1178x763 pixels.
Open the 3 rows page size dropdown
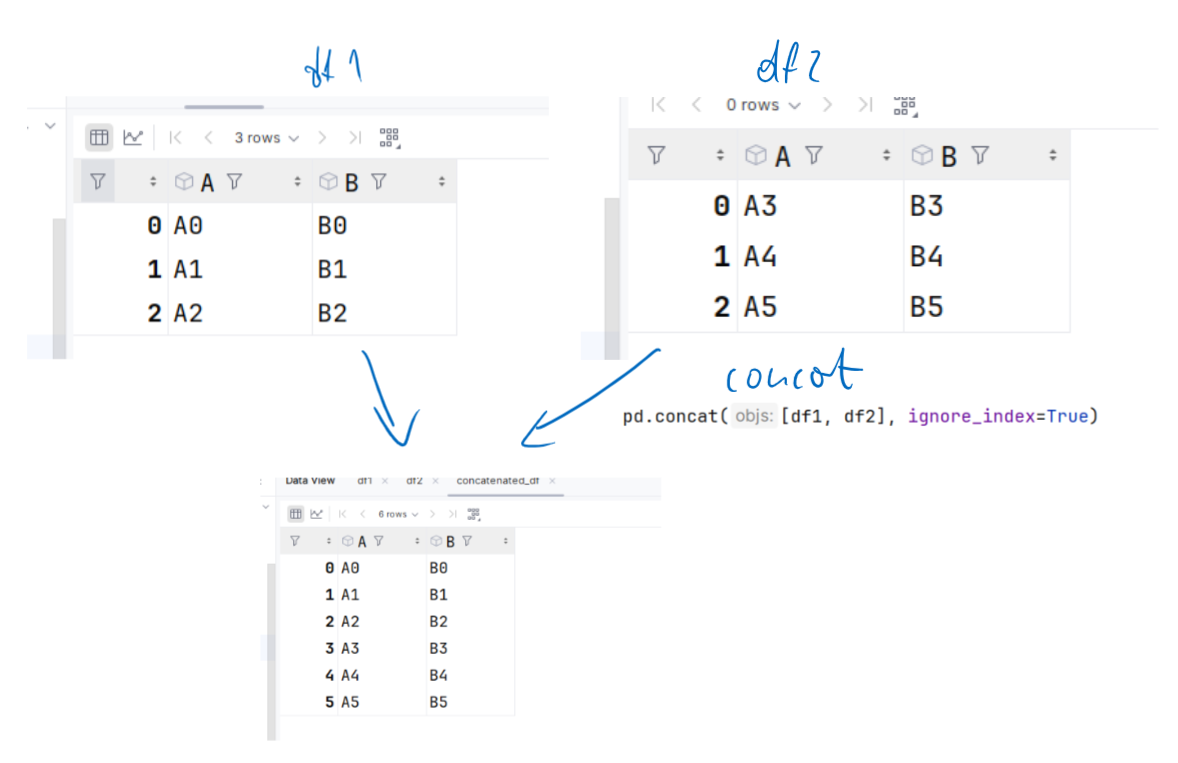(266, 138)
